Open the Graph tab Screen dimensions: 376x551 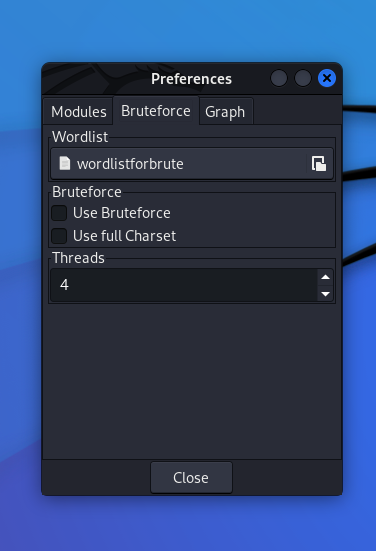pyautogui.click(x=225, y=112)
